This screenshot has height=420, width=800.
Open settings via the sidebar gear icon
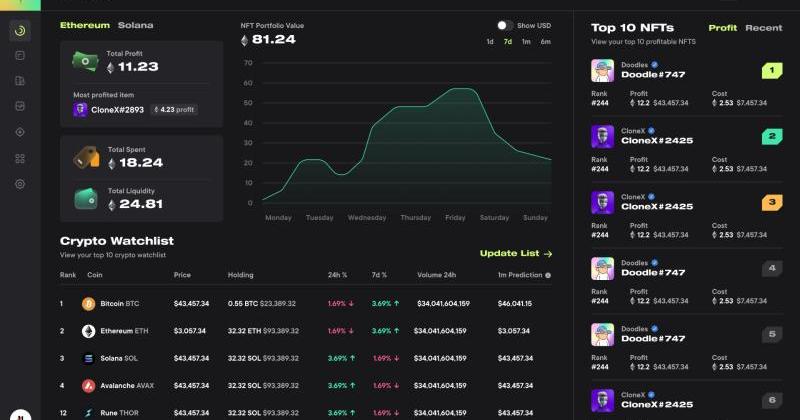click(20, 184)
